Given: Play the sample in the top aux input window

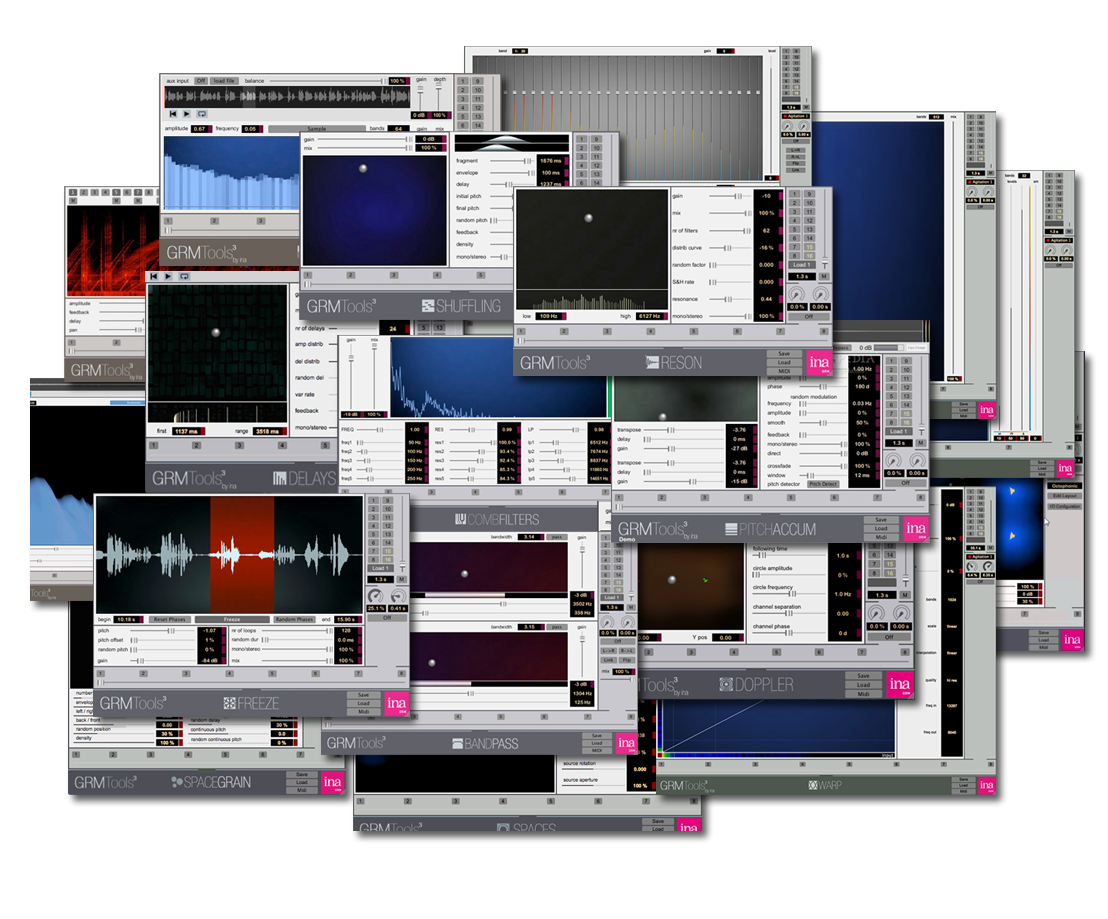Looking at the screenshot, I should click(187, 114).
